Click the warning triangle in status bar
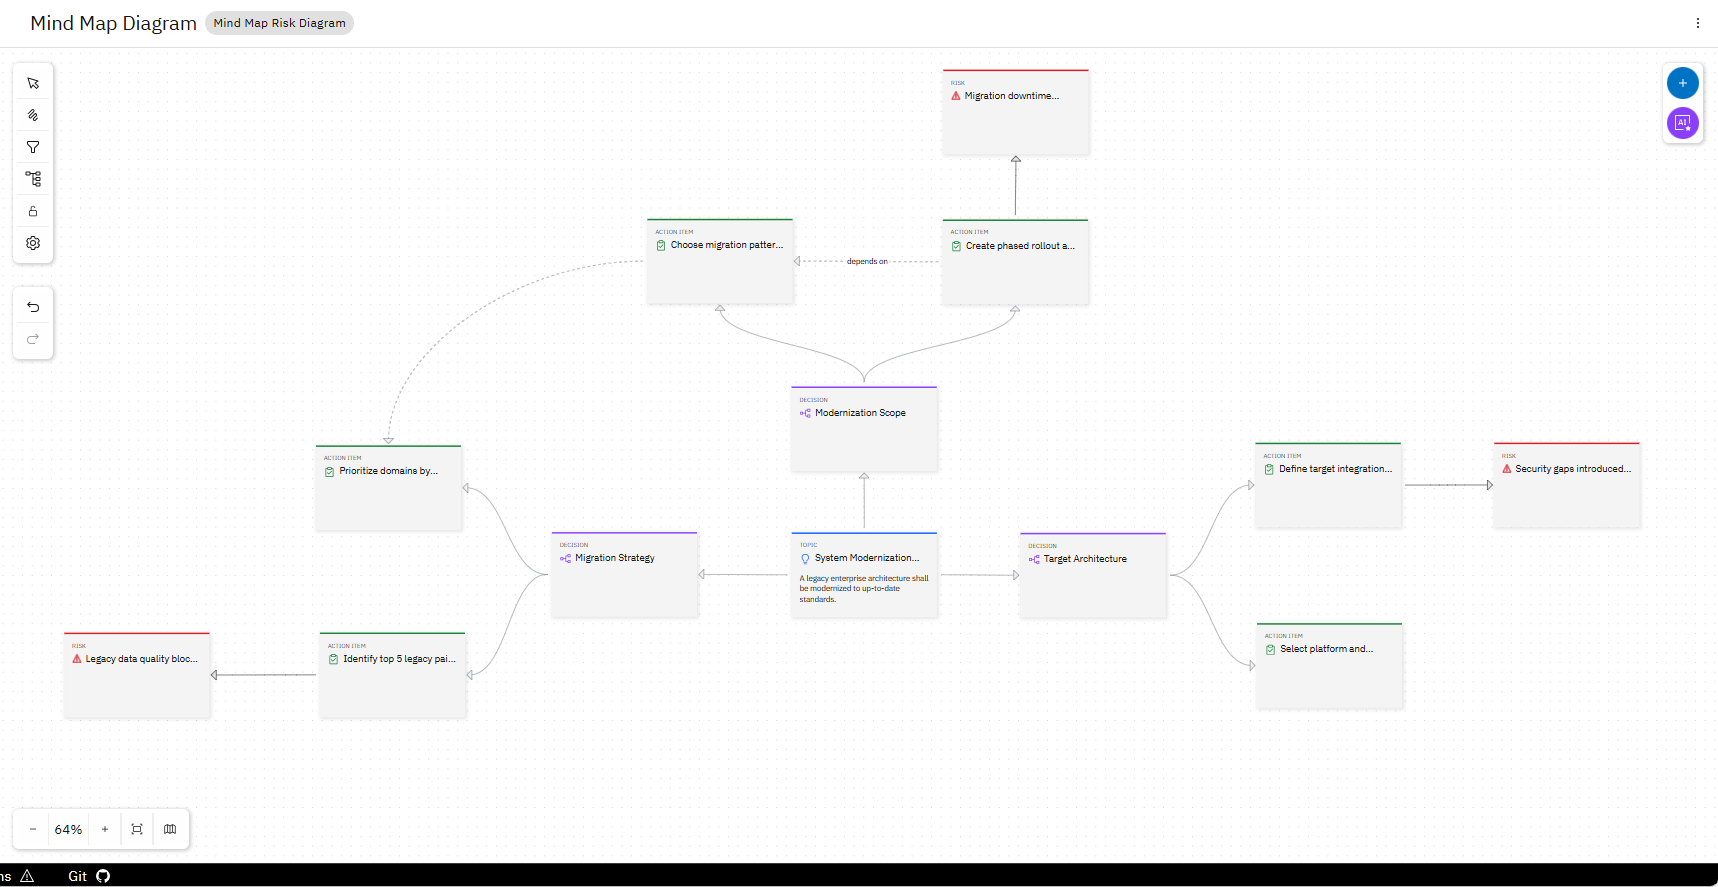Viewport: 1718px width, 887px height. 27,876
